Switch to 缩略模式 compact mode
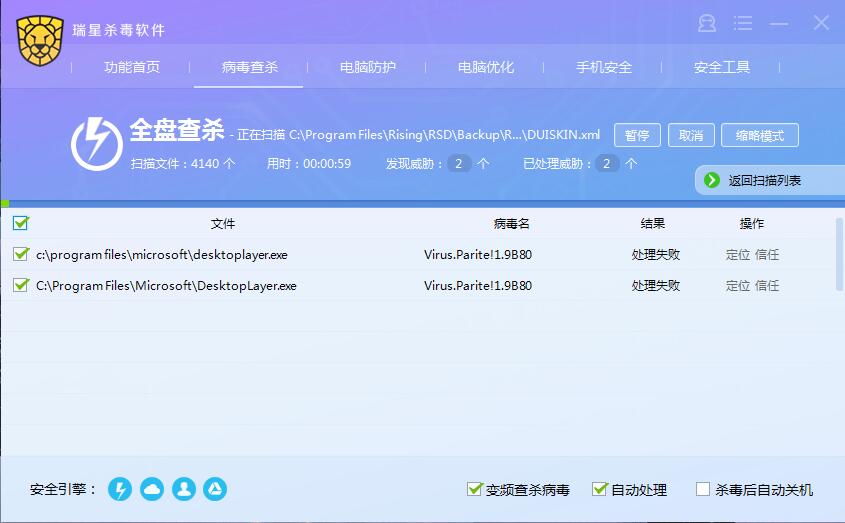 (x=760, y=135)
